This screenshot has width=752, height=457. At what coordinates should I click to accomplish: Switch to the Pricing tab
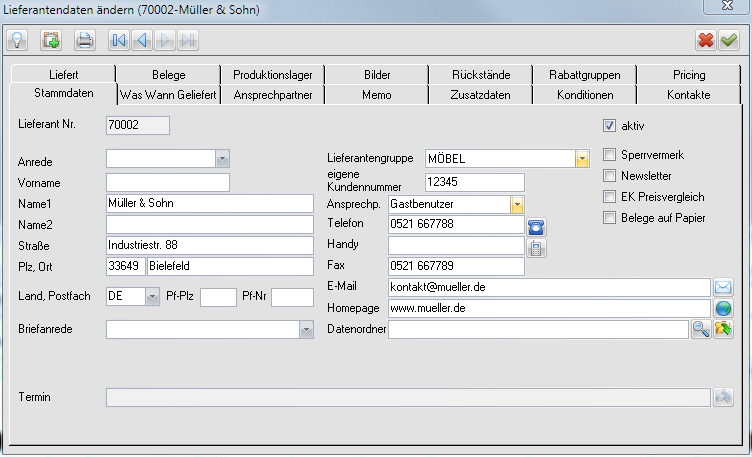click(x=689, y=75)
